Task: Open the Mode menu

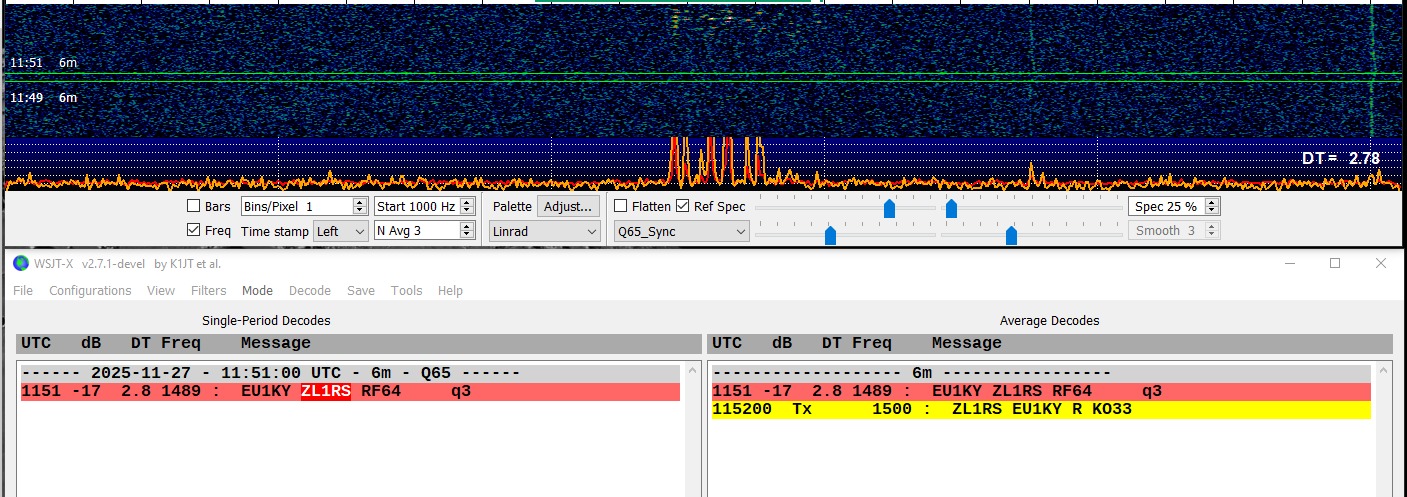Action: pos(257,291)
